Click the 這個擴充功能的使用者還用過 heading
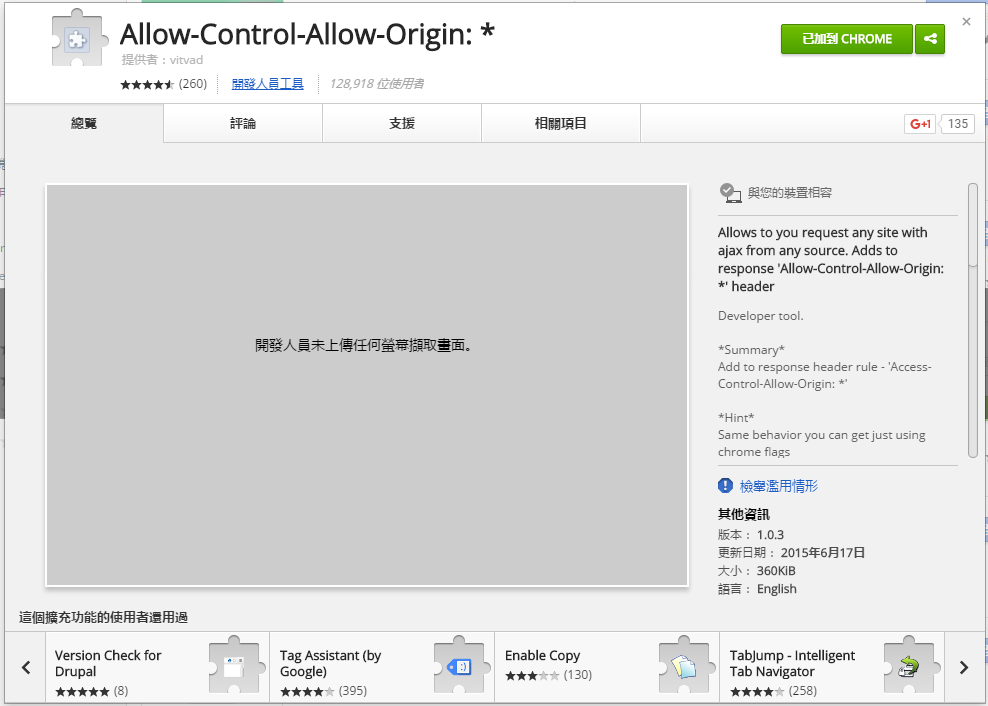This screenshot has width=988, height=706. [103, 617]
